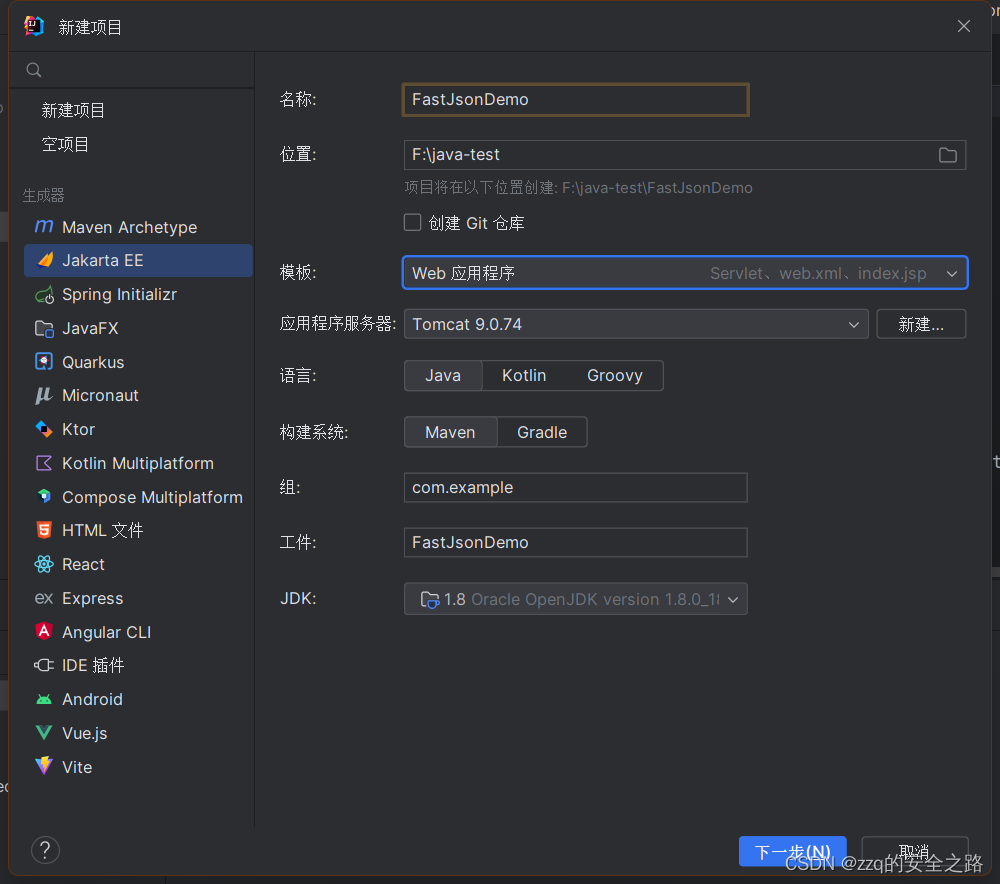The width and height of the screenshot is (1000, 884).
Task: Click the group field com.example
Action: tap(575, 487)
